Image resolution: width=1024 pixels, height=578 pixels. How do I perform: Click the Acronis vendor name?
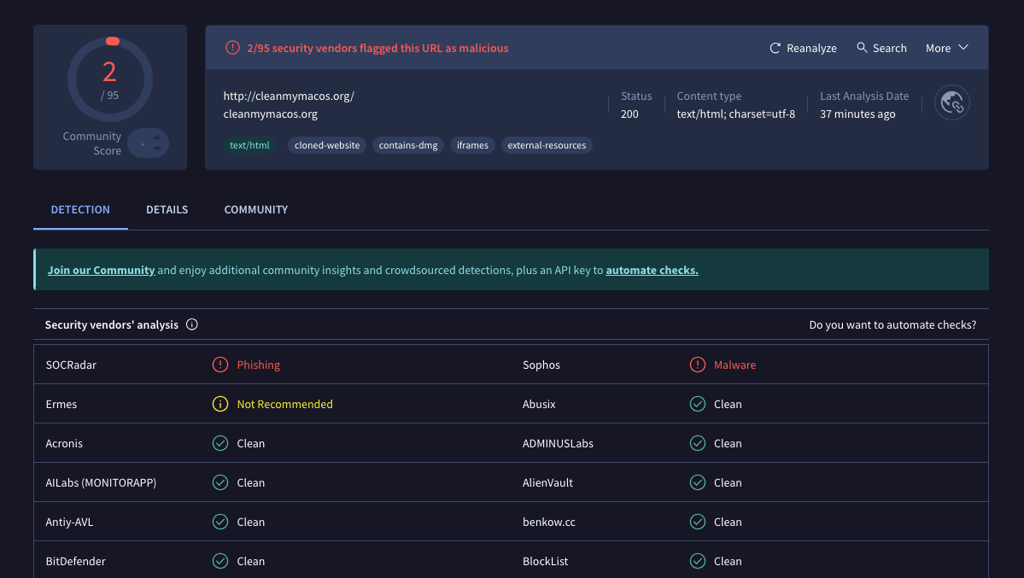[64, 443]
